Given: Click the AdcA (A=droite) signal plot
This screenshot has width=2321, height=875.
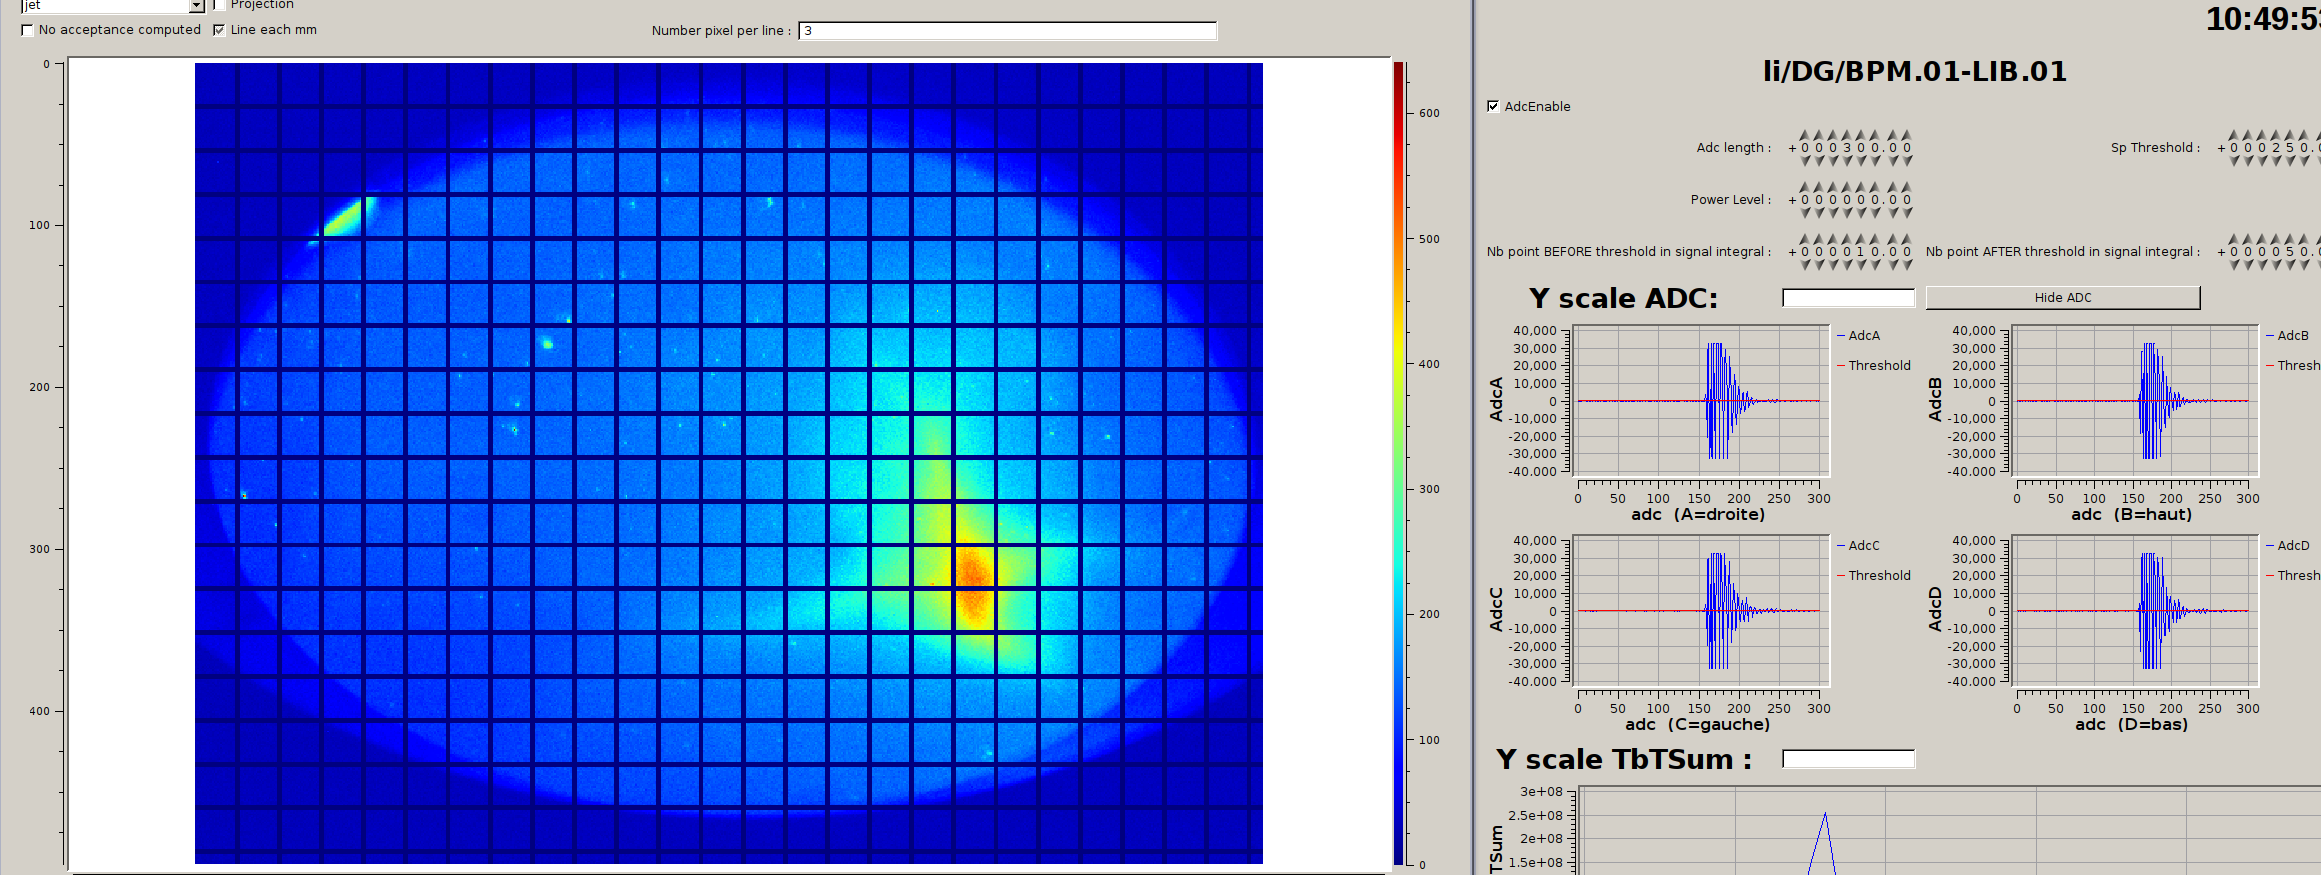Looking at the screenshot, I should [1699, 401].
